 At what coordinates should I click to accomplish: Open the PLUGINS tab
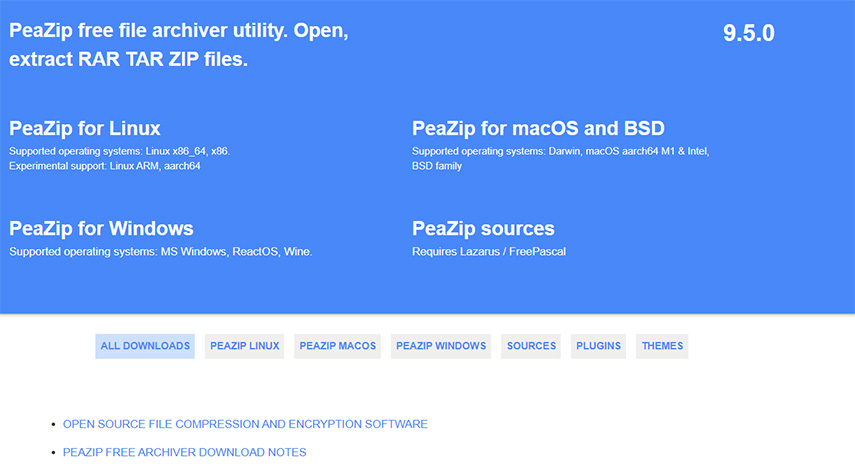(598, 346)
